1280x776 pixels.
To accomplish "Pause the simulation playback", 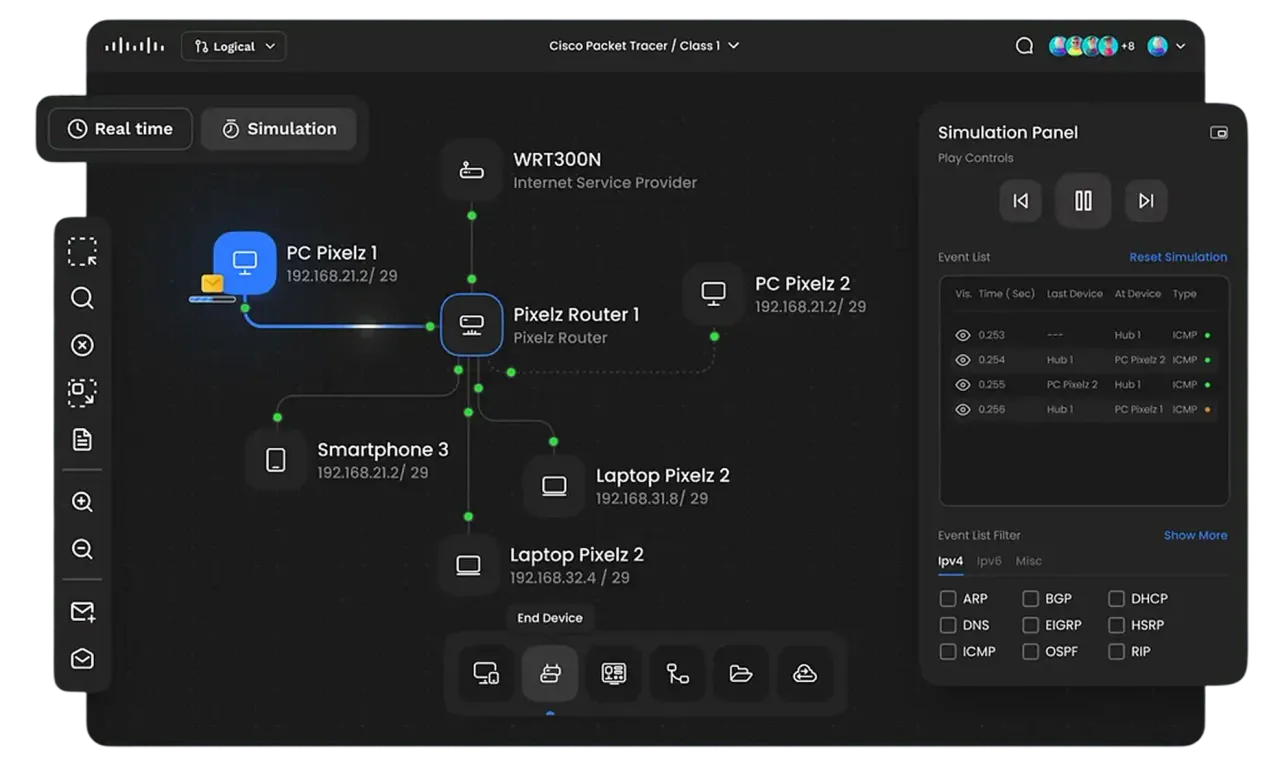I will click(1083, 201).
